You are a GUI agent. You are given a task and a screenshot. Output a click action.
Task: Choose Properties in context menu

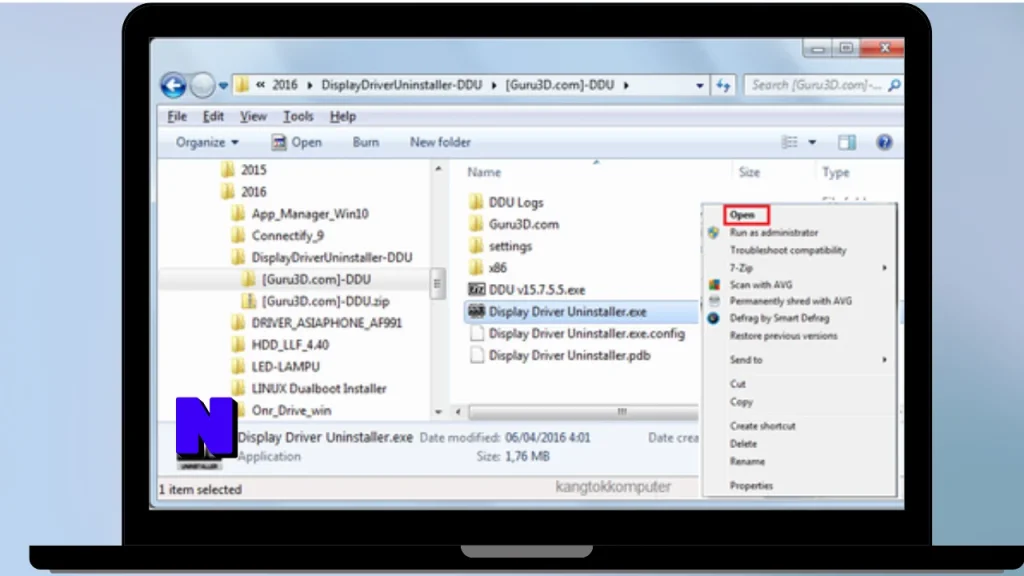[x=751, y=486]
